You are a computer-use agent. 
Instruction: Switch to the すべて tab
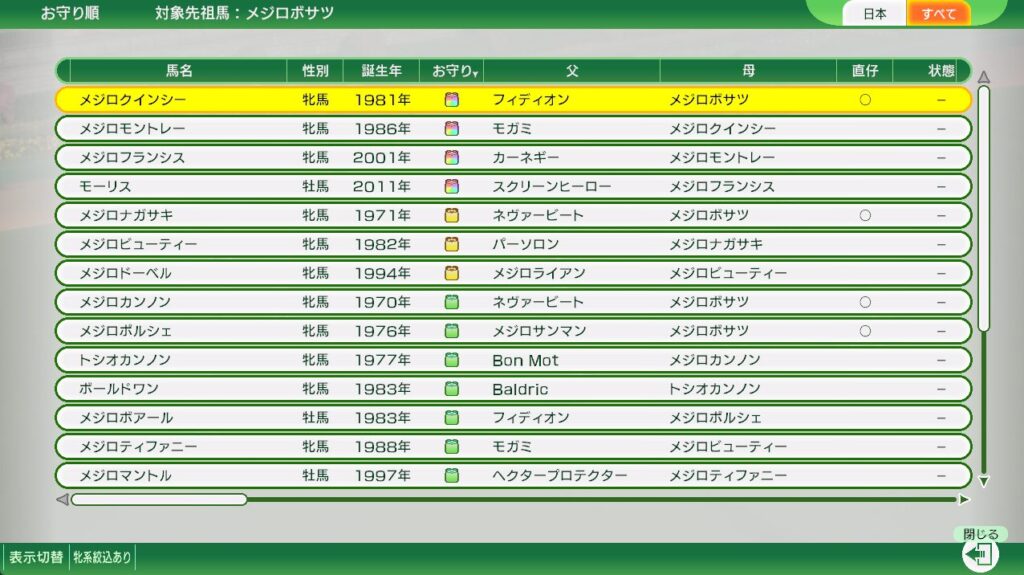[938, 14]
